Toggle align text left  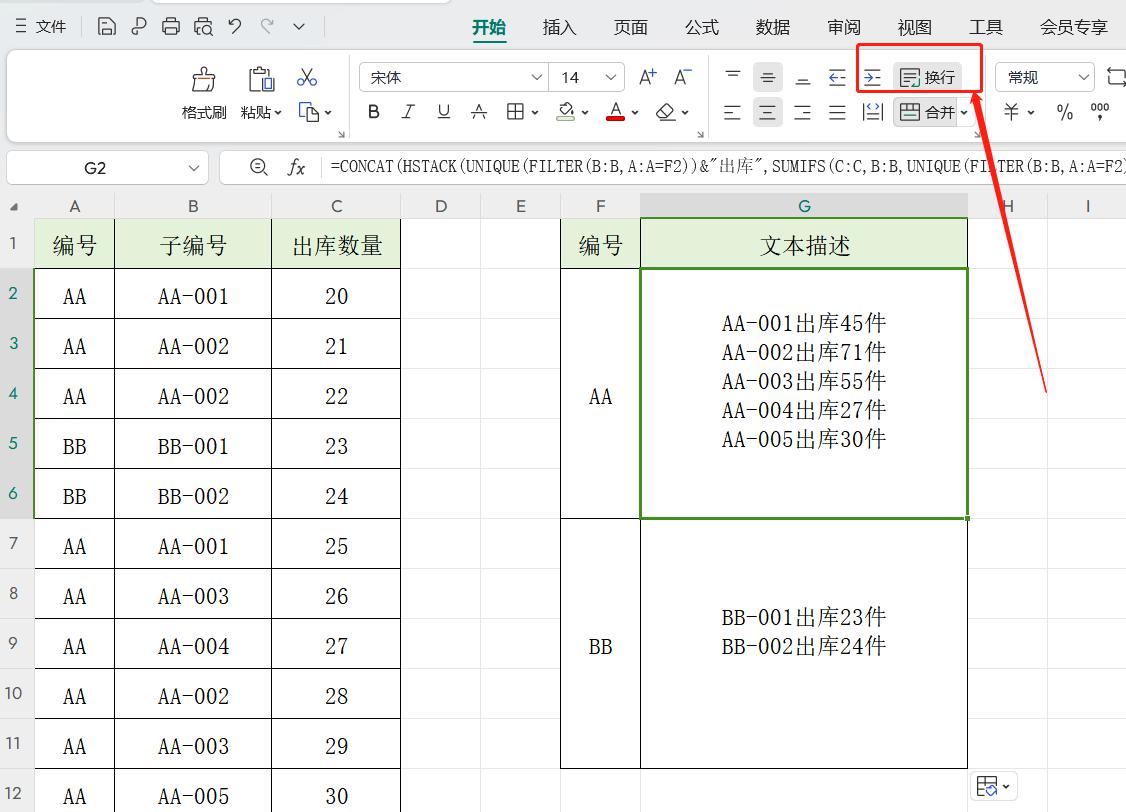(x=732, y=112)
